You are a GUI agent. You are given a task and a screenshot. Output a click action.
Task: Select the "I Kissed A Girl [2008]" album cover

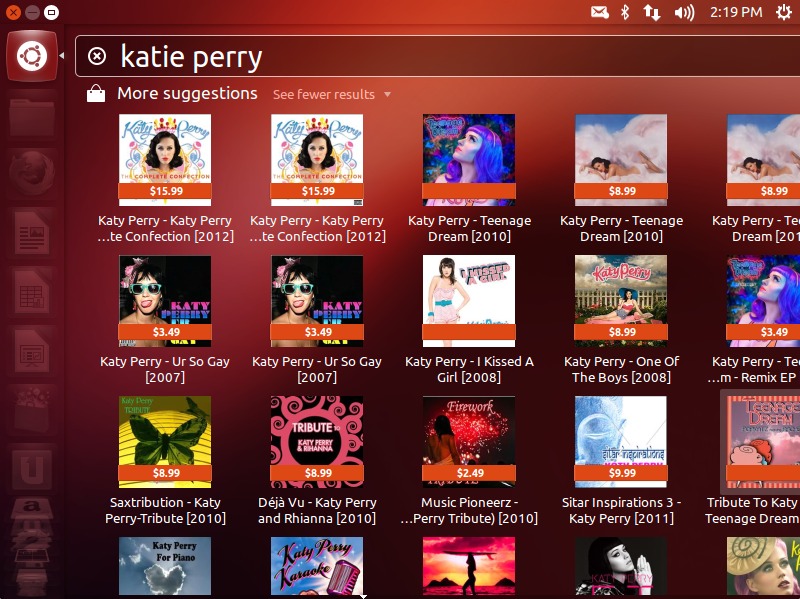pos(469,301)
